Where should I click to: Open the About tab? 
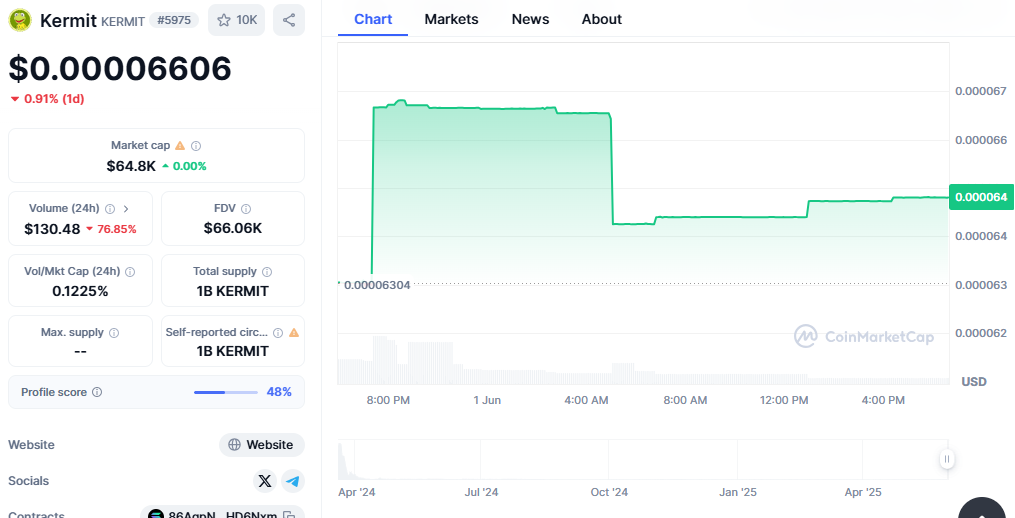tap(601, 19)
